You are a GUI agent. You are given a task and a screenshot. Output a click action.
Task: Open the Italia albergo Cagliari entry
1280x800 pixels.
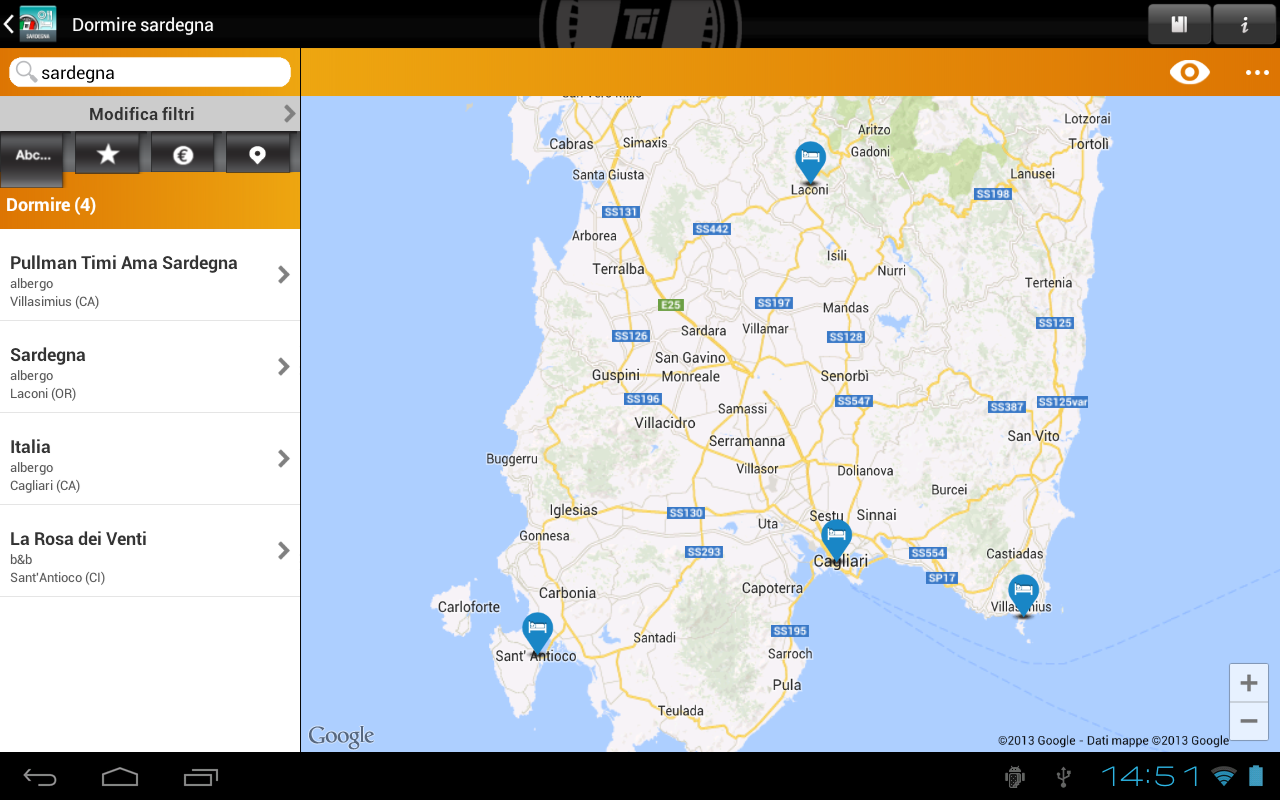pos(150,459)
